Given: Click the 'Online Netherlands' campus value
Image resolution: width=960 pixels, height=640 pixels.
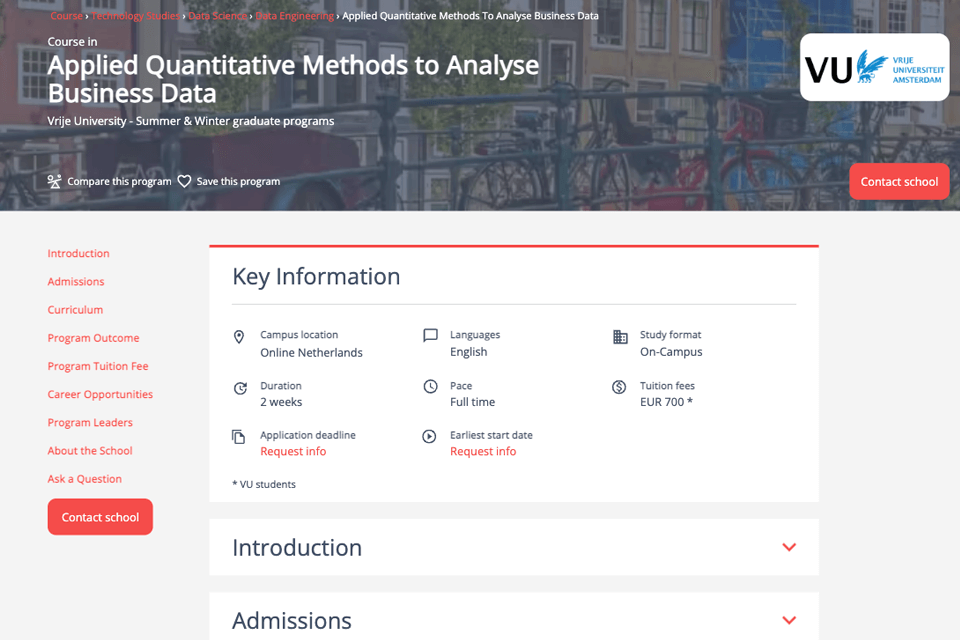Looking at the screenshot, I should (x=312, y=353).
